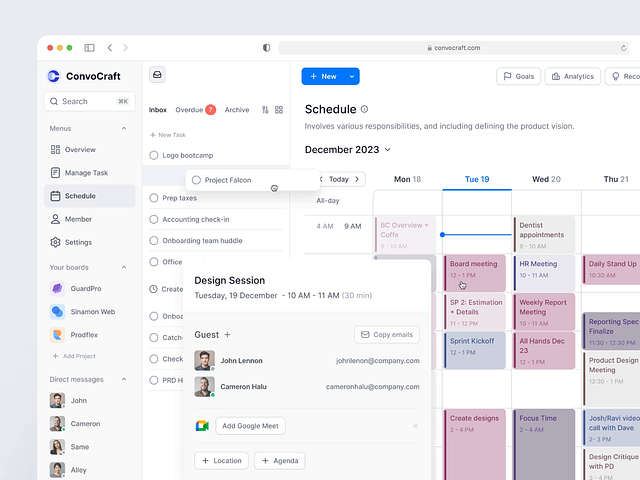Collapse the Direct messages section
The width and height of the screenshot is (640, 480).
[124, 379]
